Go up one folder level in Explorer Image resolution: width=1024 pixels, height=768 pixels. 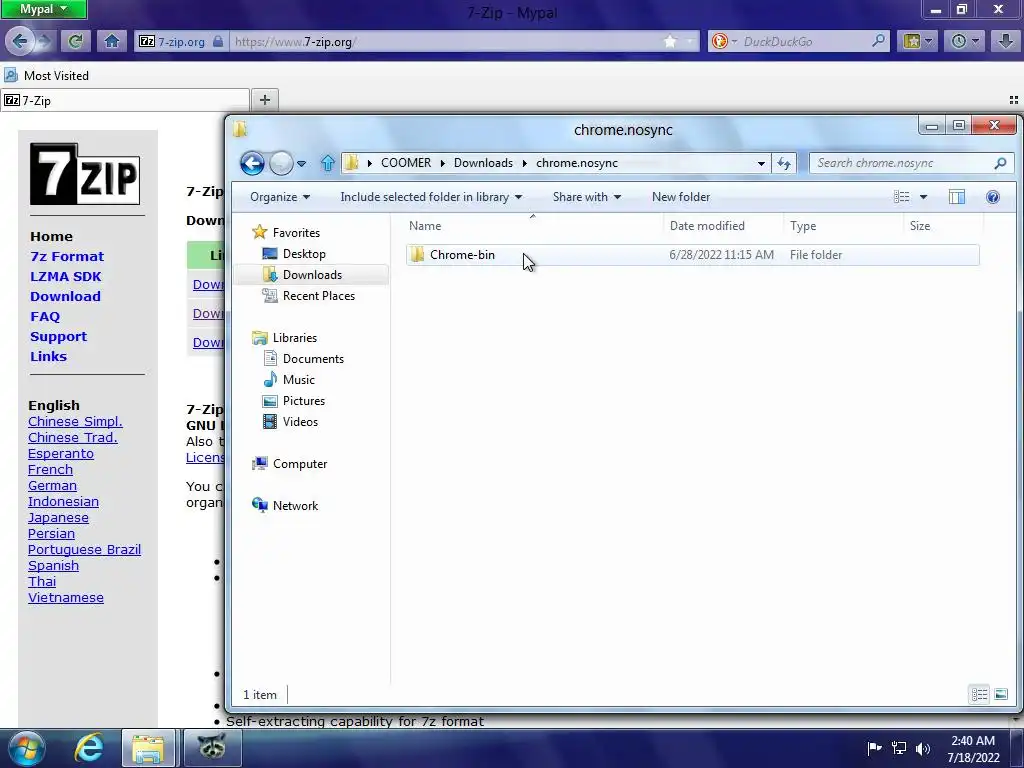pos(328,163)
